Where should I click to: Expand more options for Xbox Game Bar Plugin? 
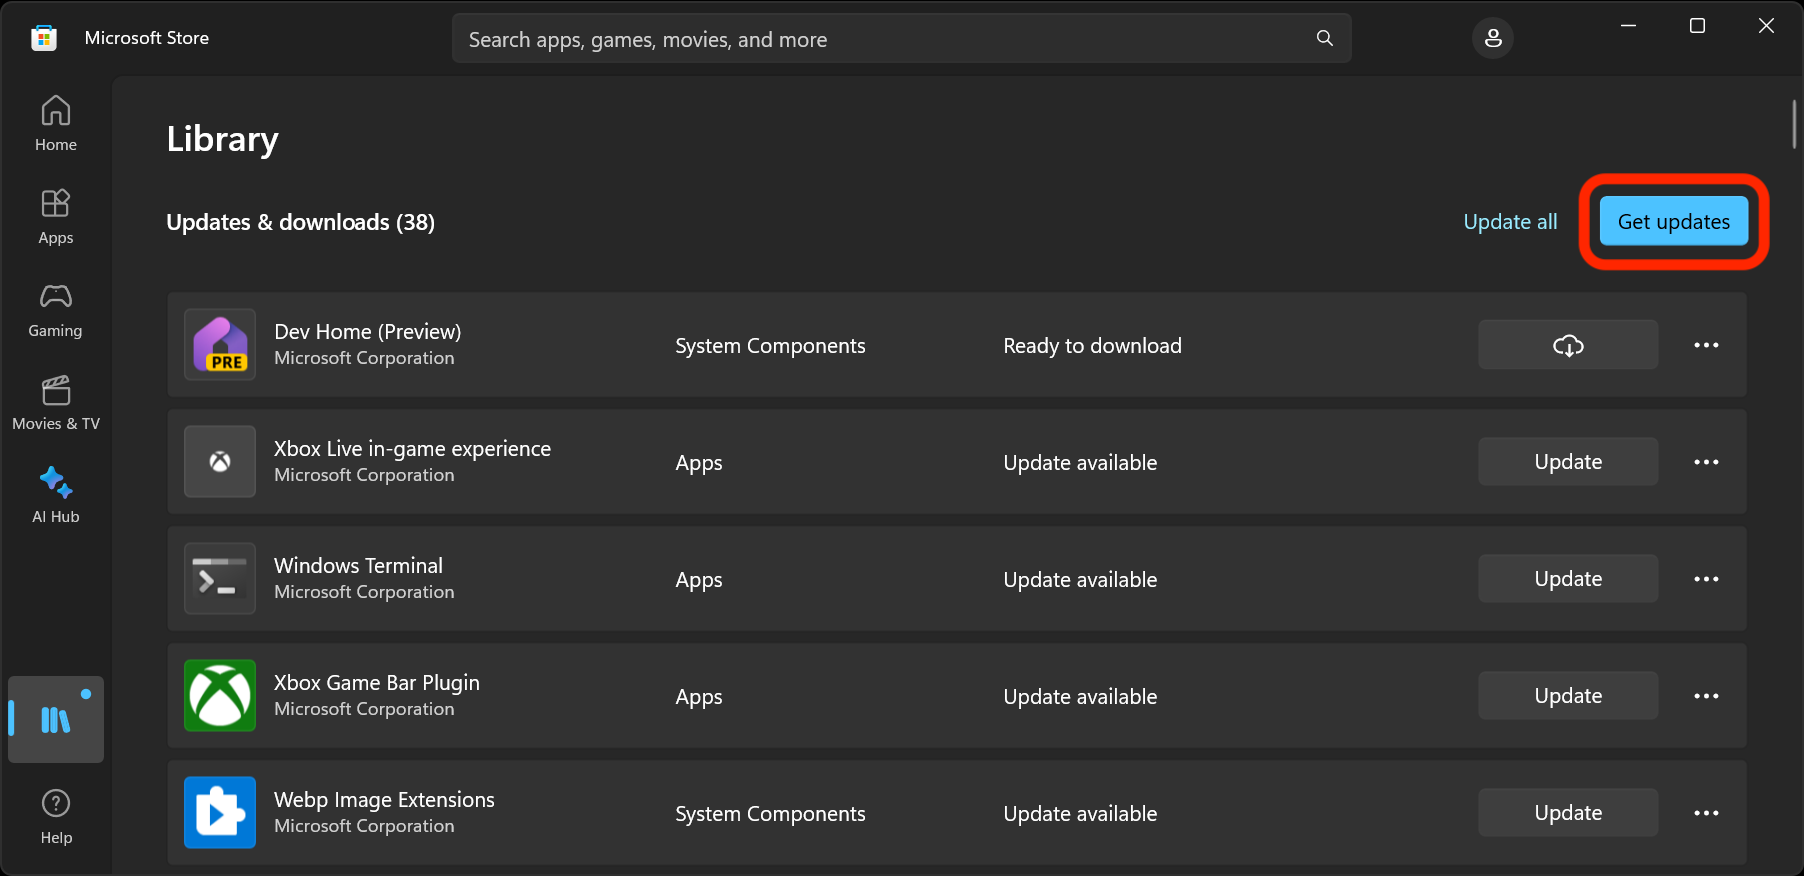tap(1706, 696)
